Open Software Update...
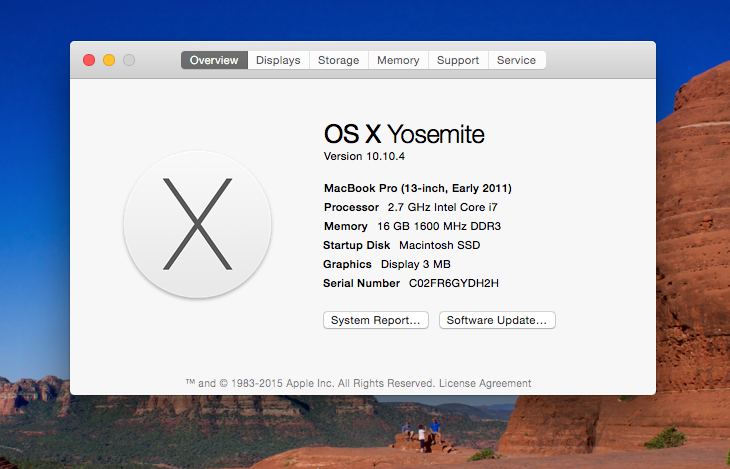730x469 pixels. (x=497, y=320)
